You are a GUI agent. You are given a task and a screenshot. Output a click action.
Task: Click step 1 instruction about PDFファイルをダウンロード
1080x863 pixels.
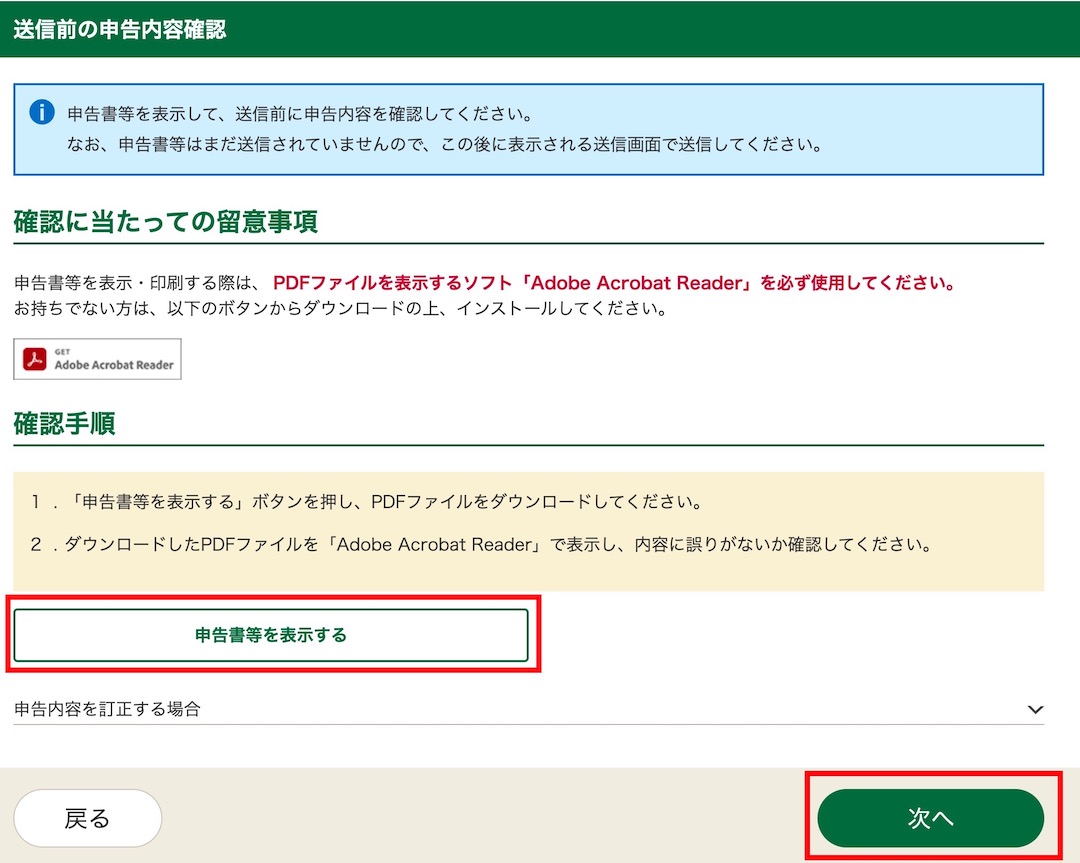coord(366,501)
